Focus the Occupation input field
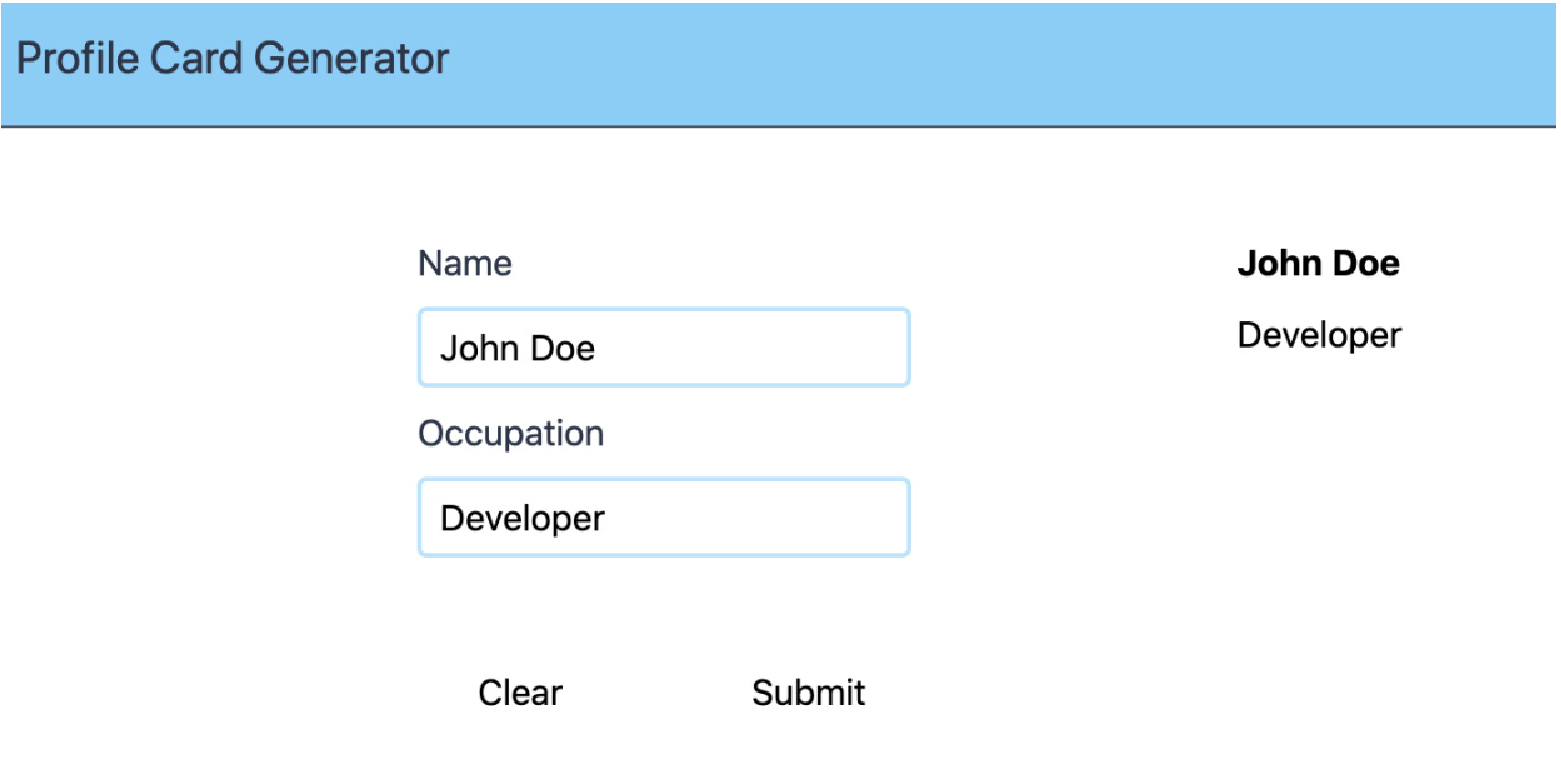Image resolution: width=1561 pixels, height=758 pixels. [x=664, y=517]
